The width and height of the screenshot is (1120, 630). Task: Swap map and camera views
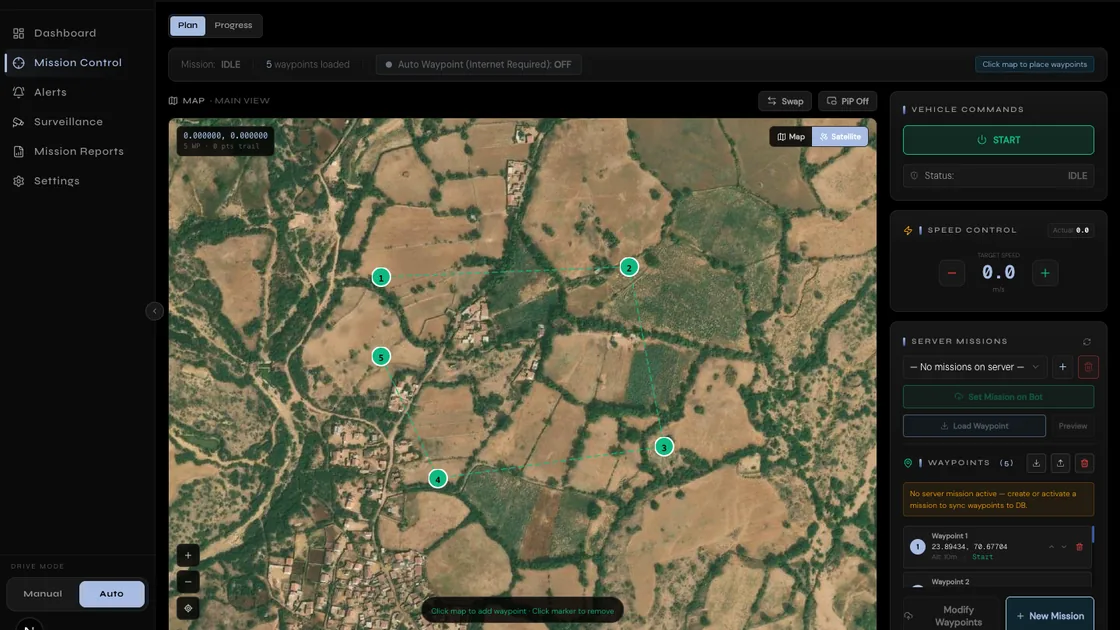coord(785,101)
